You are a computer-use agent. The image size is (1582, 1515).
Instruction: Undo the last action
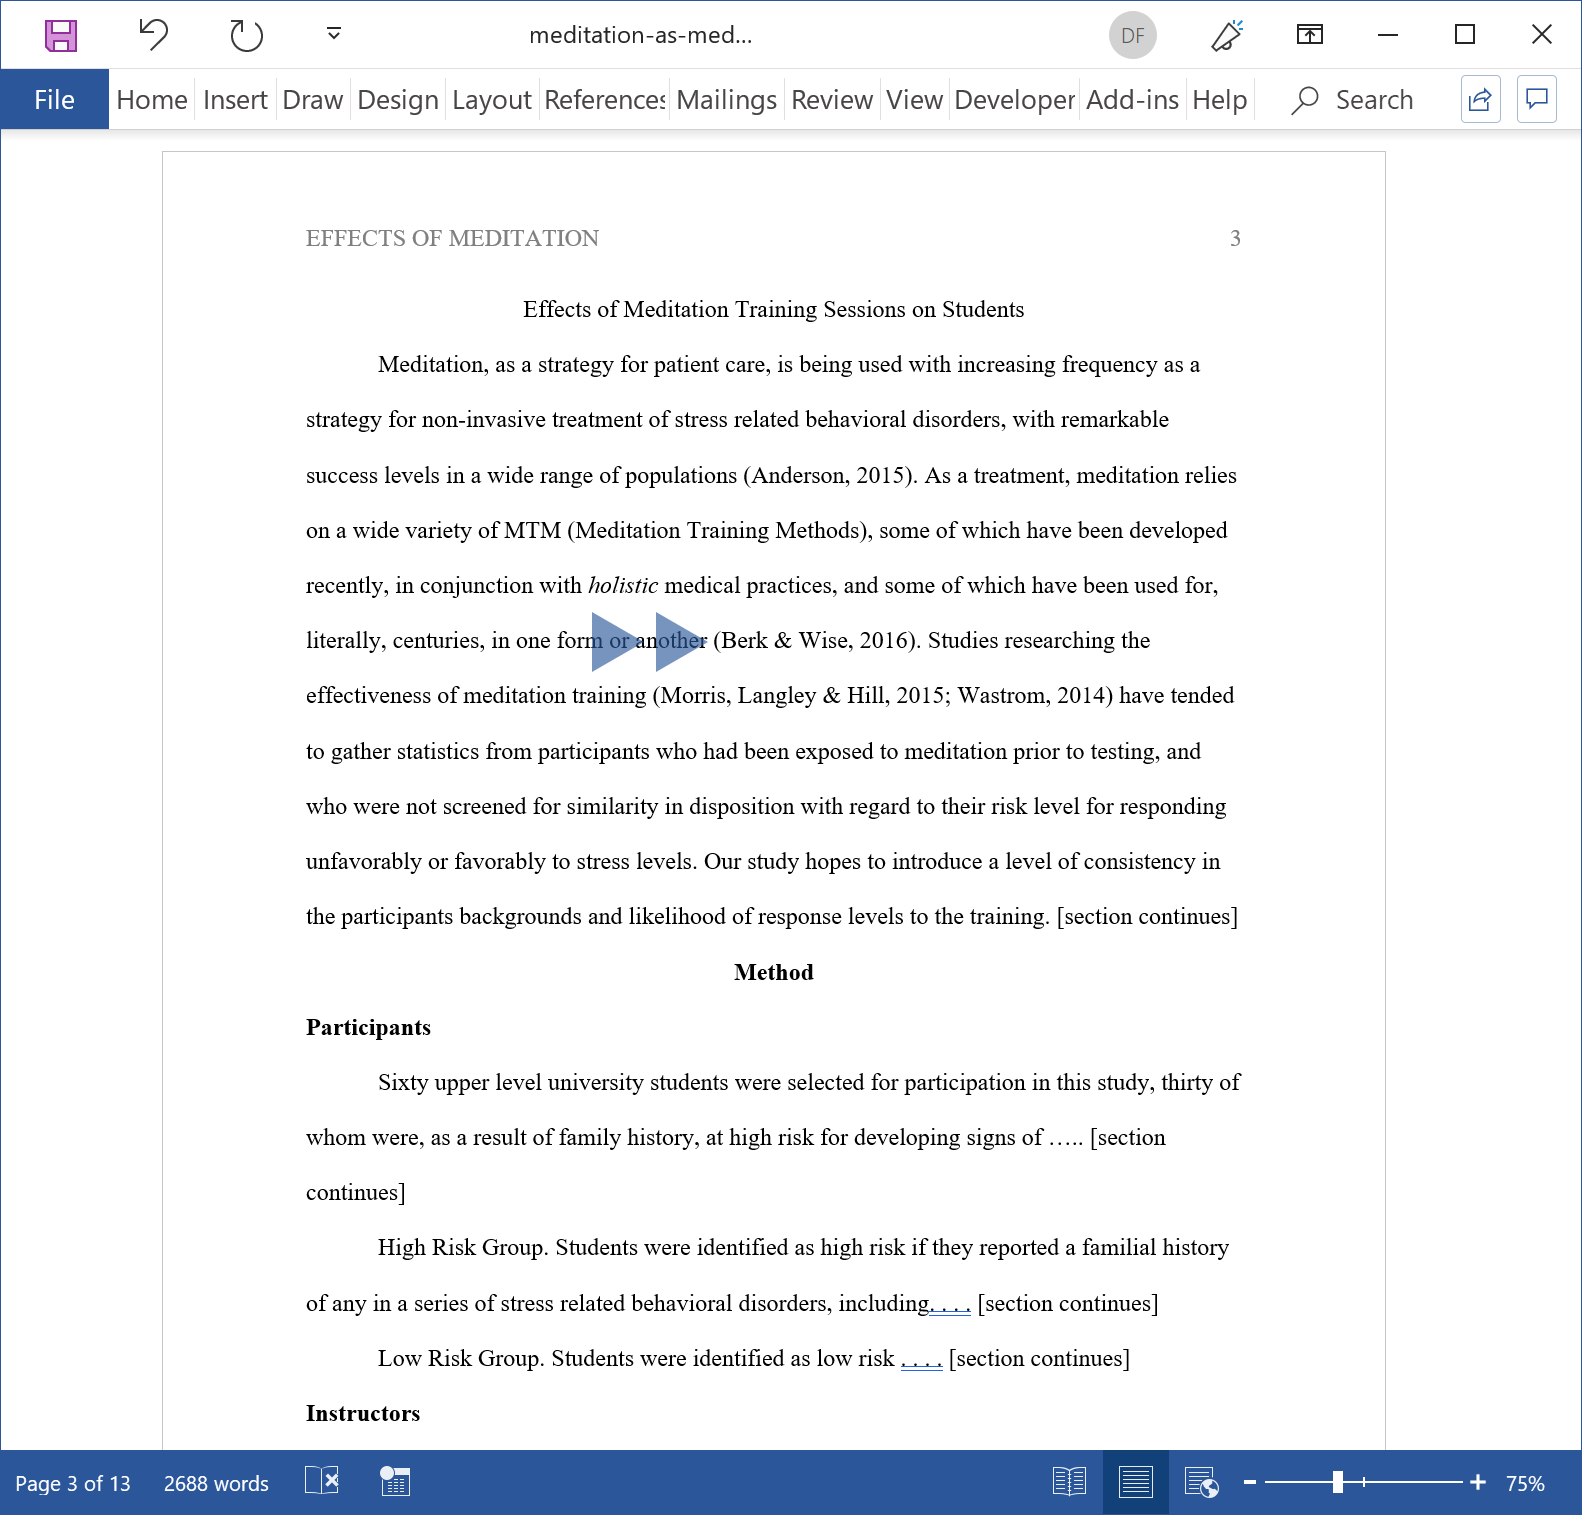pos(153,35)
